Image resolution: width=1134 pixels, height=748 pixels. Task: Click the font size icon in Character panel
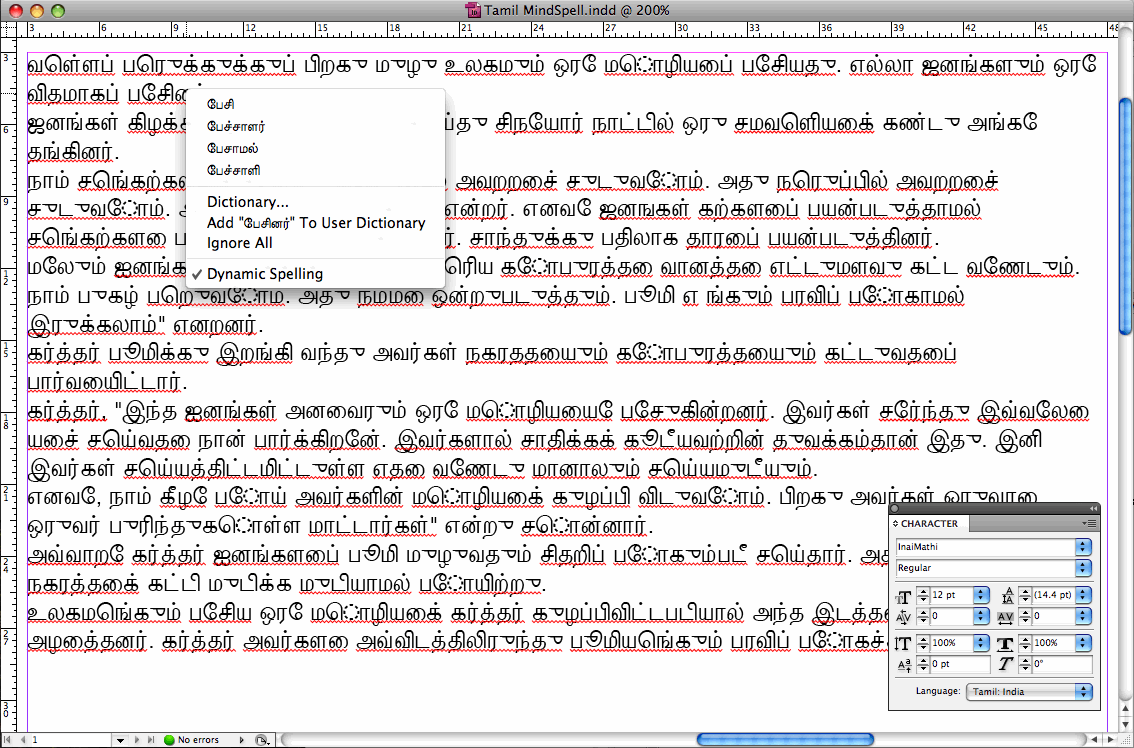click(x=903, y=597)
